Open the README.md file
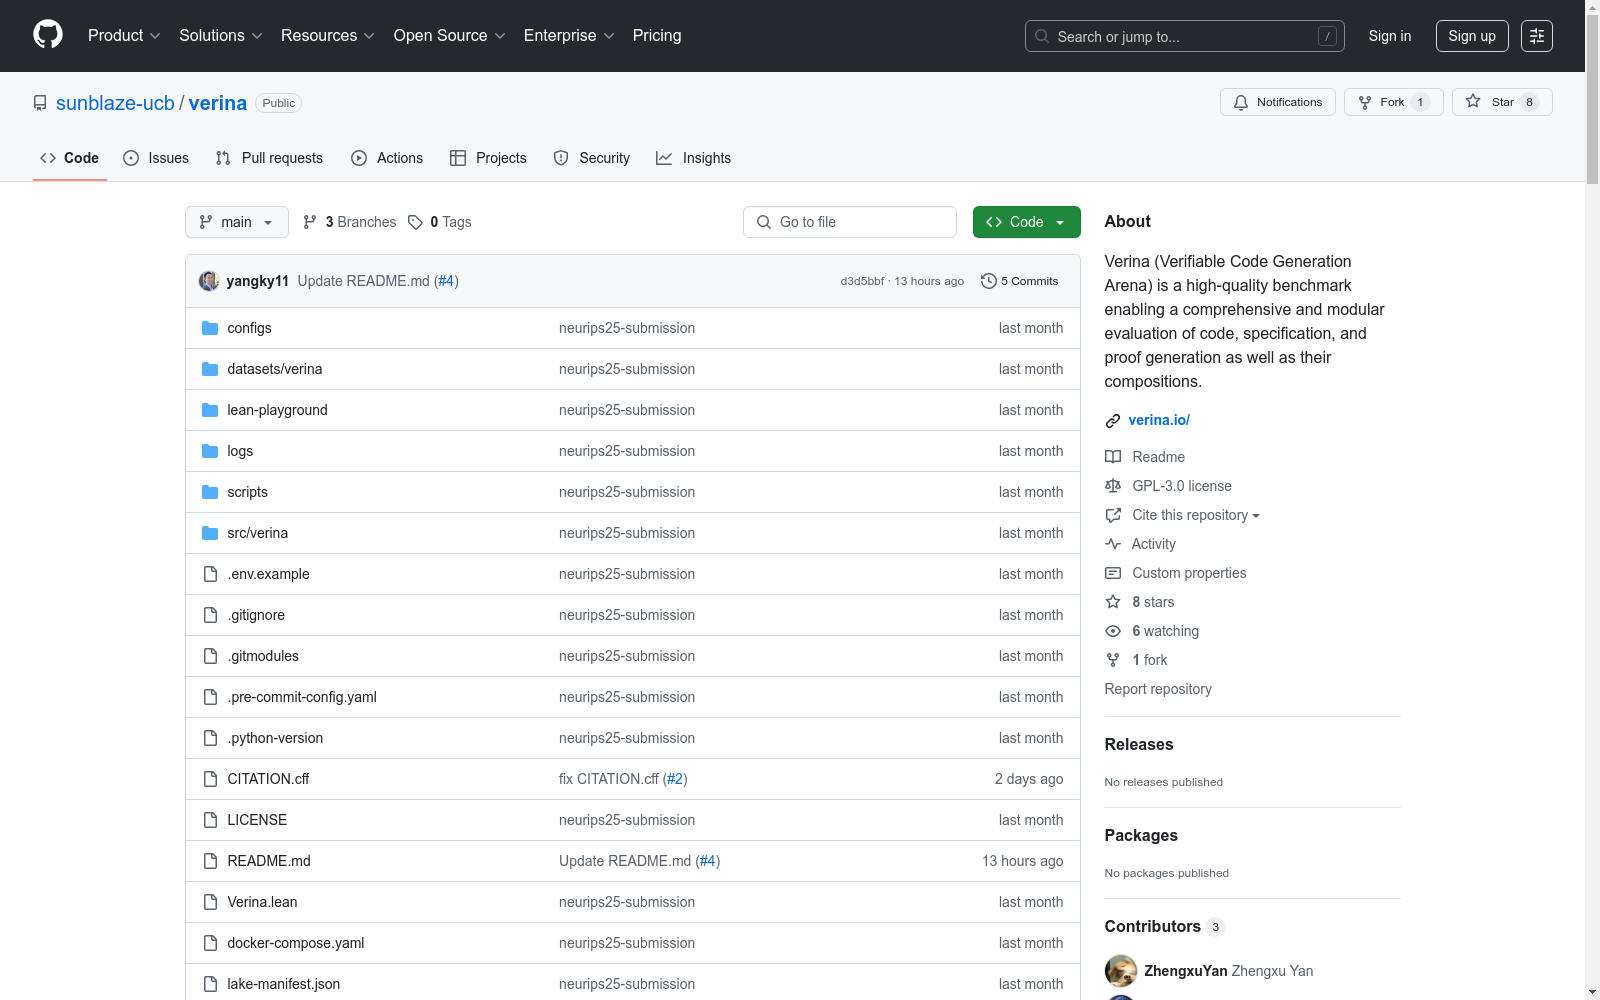The height and width of the screenshot is (1000, 1600). tap(269, 861)
